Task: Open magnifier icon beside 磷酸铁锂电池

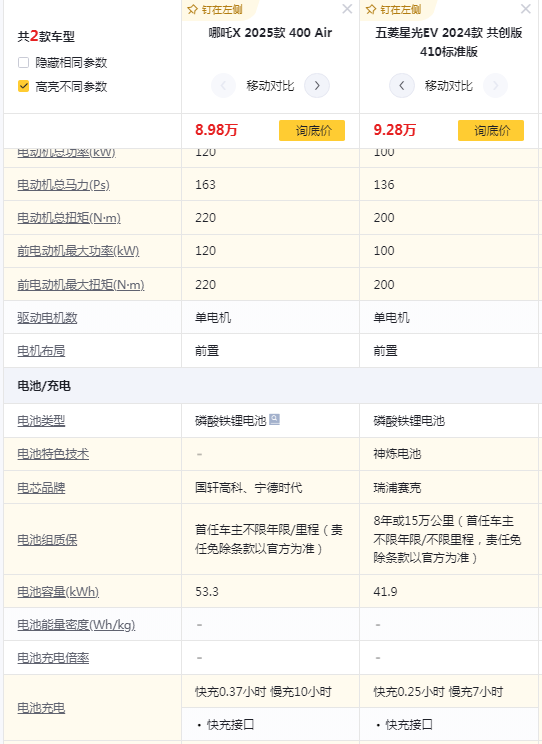Action: [274, 419]
